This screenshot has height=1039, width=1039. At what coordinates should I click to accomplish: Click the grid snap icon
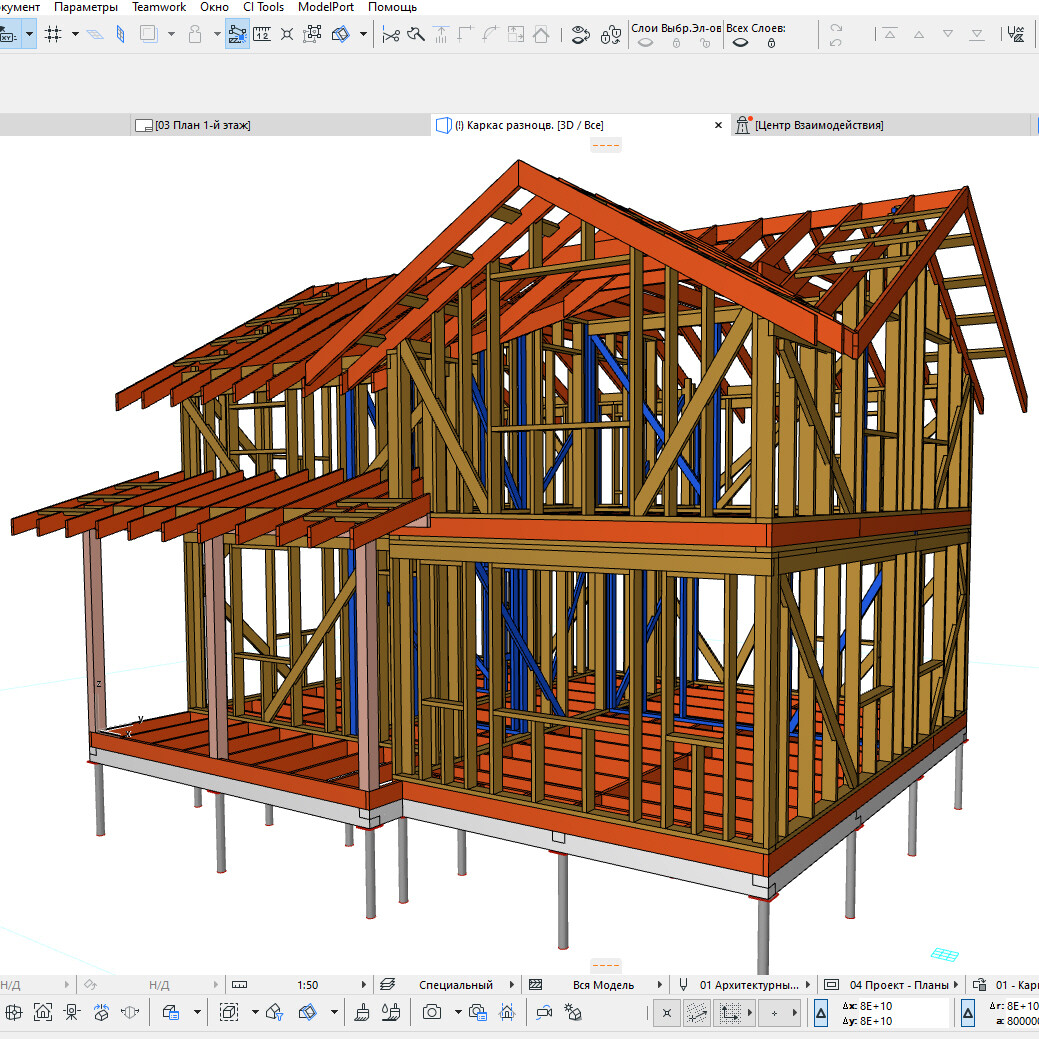[54, 35]
